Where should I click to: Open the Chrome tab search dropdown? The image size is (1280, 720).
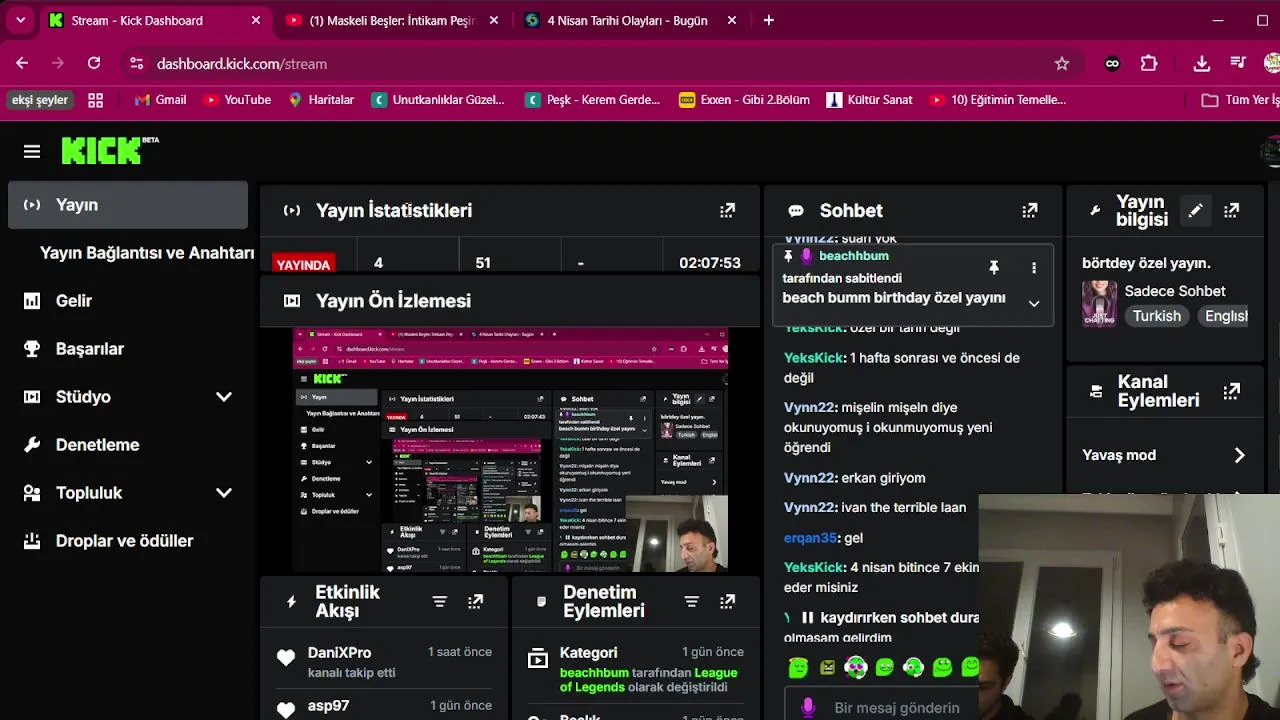coord(20,20)
